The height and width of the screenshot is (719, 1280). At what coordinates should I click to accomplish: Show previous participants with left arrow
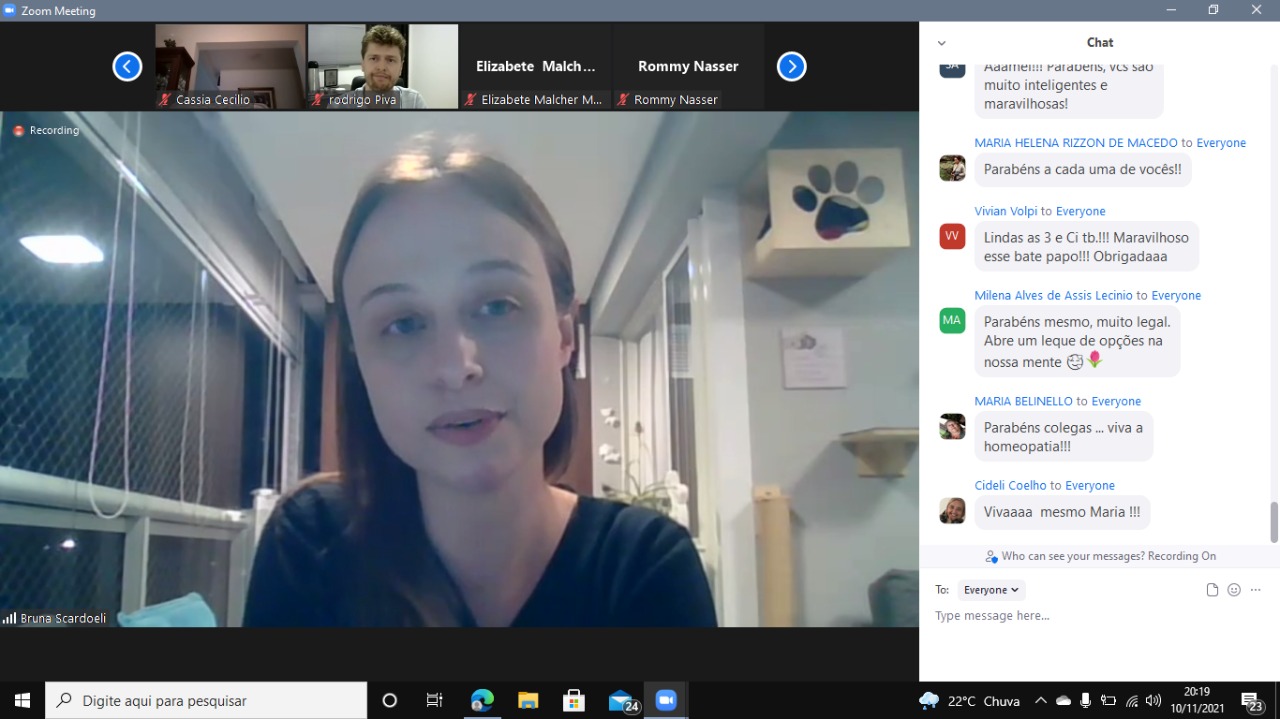[x=127, y=67]
